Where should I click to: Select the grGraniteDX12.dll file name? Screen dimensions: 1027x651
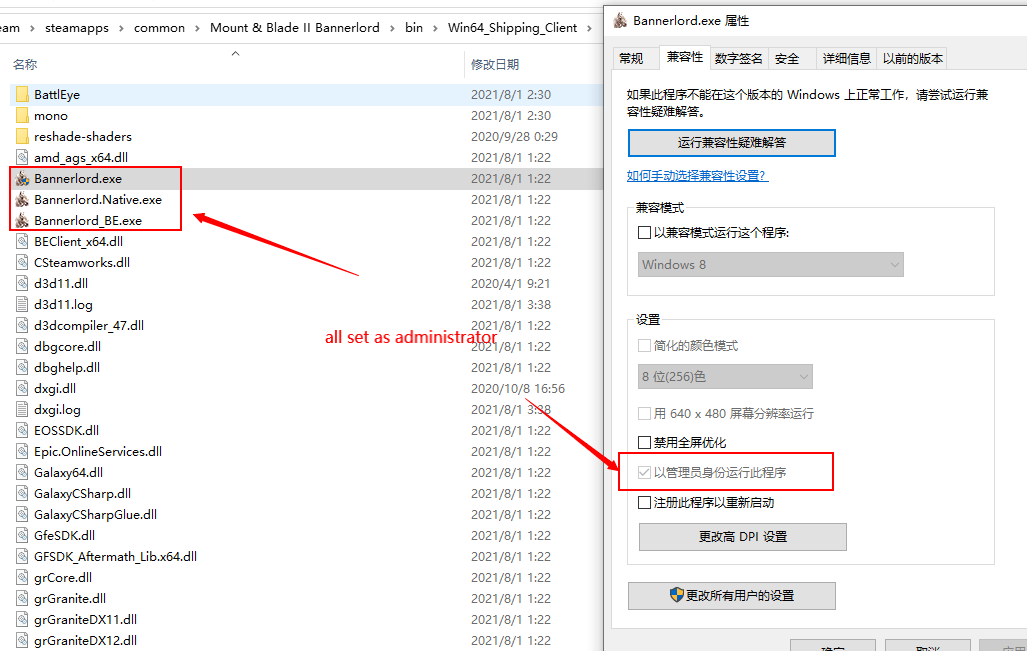click(x=85, y=640)
